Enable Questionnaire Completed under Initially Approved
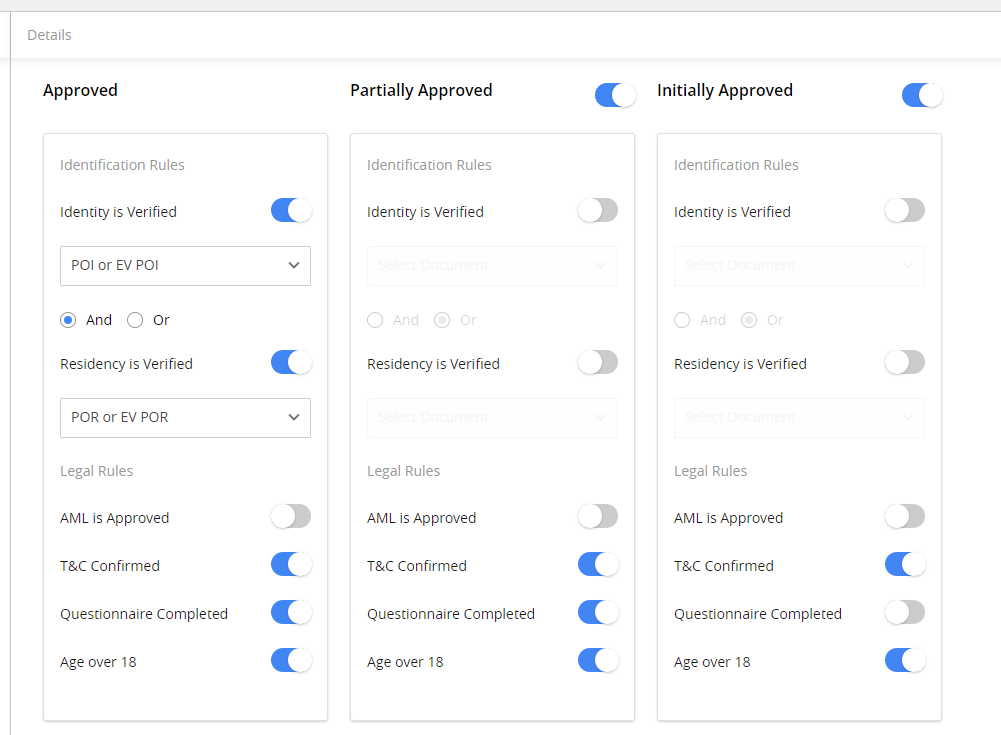 904,612
